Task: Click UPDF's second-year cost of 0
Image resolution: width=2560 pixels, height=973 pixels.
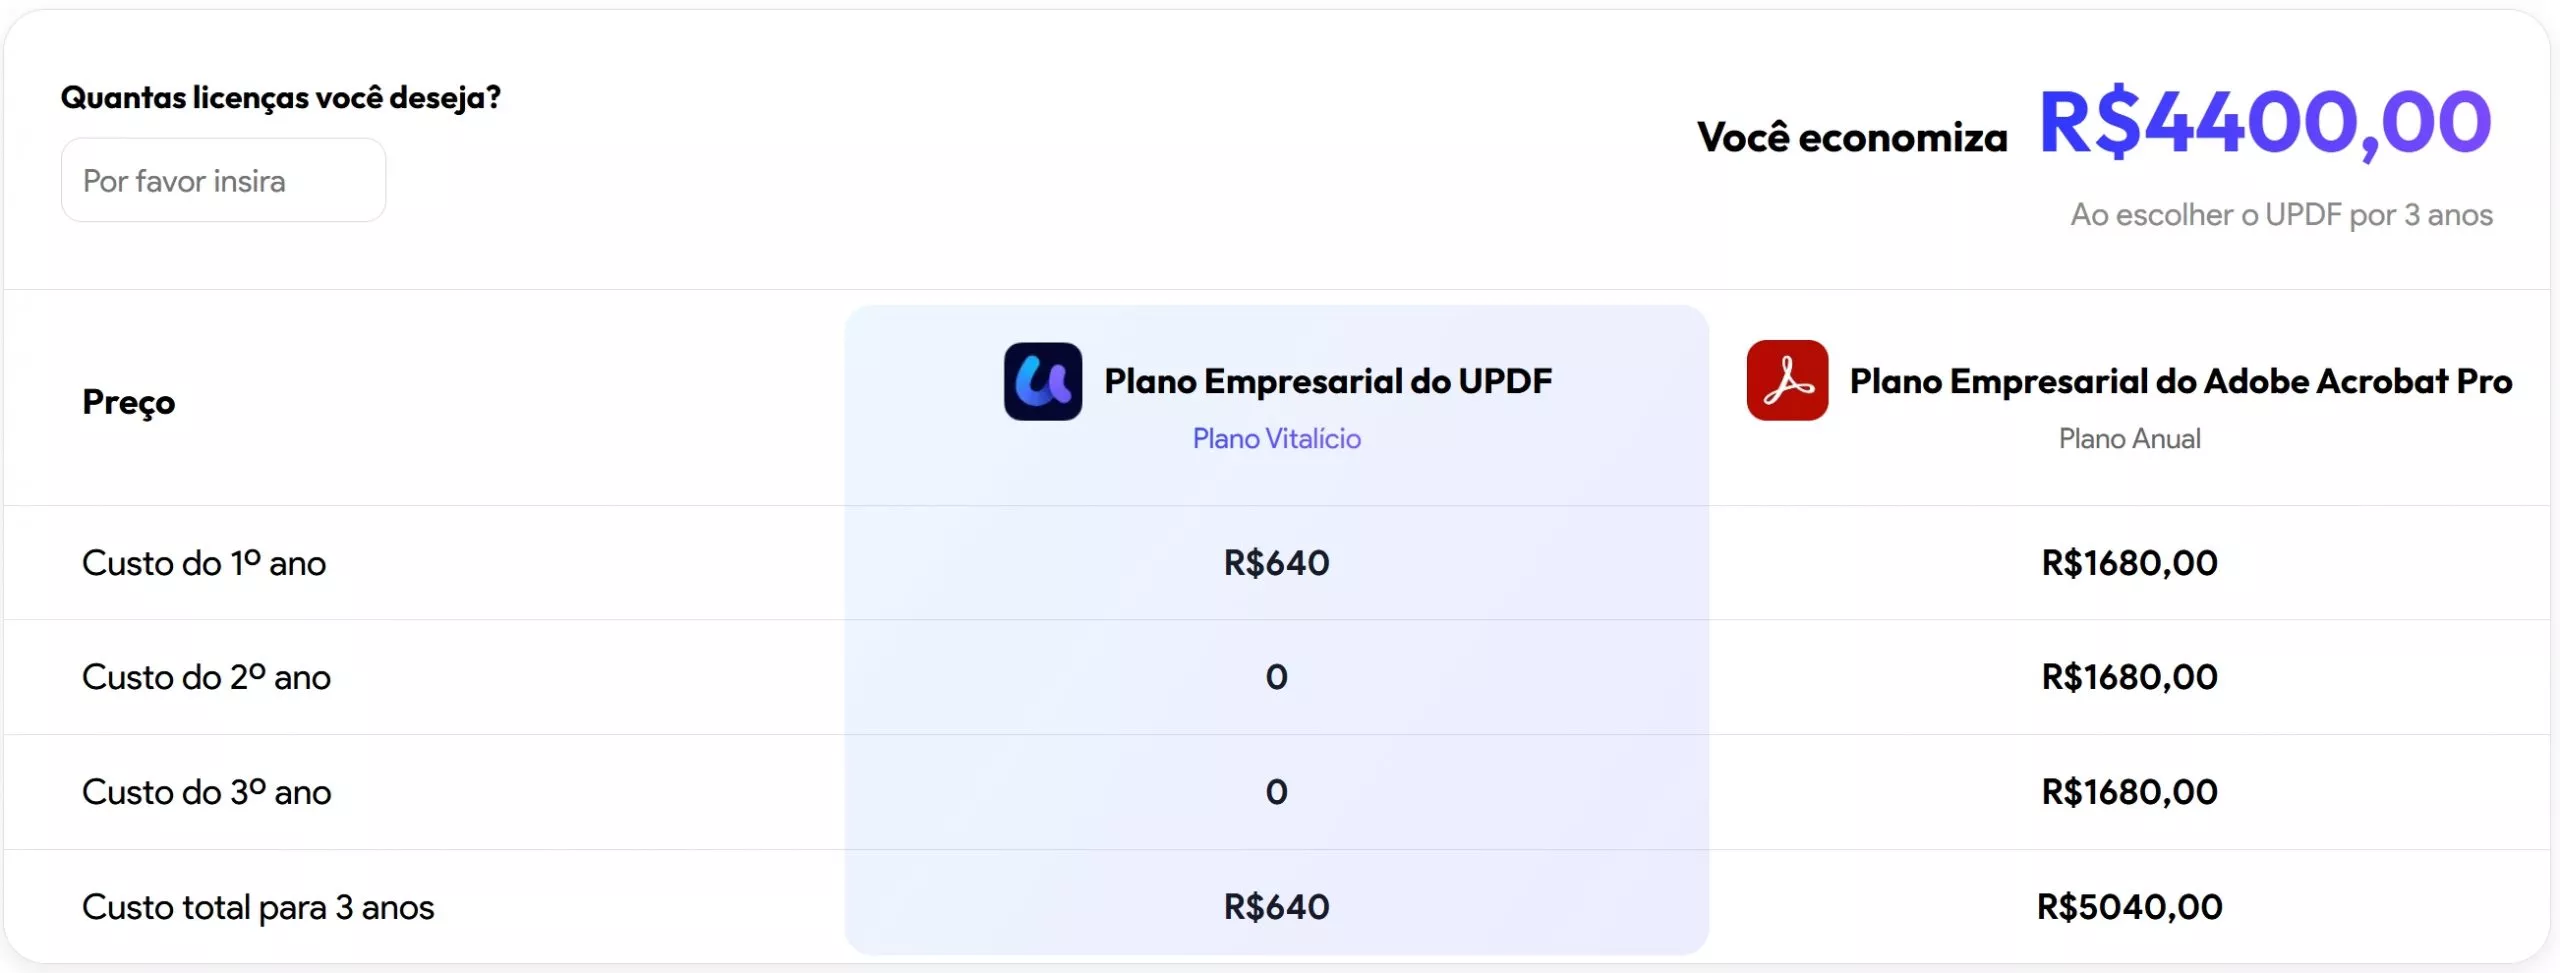Action: (1276, 677)
